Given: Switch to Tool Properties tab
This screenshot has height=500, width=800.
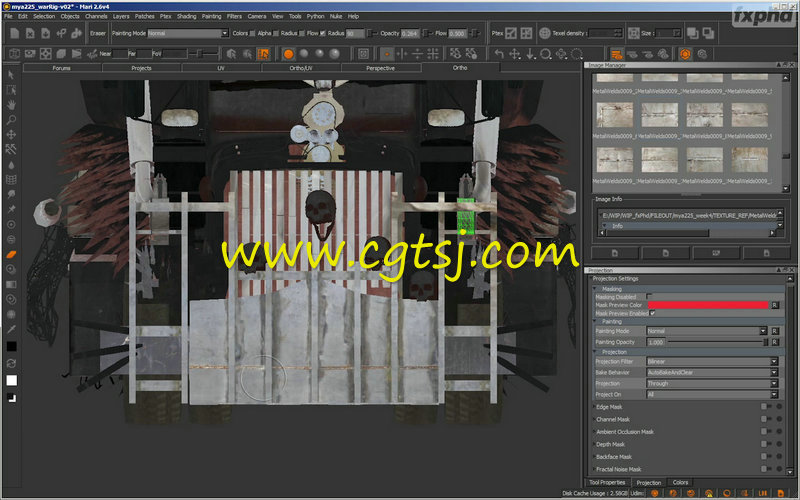Looking at the screenshot, I should click(x=607, y=482).
